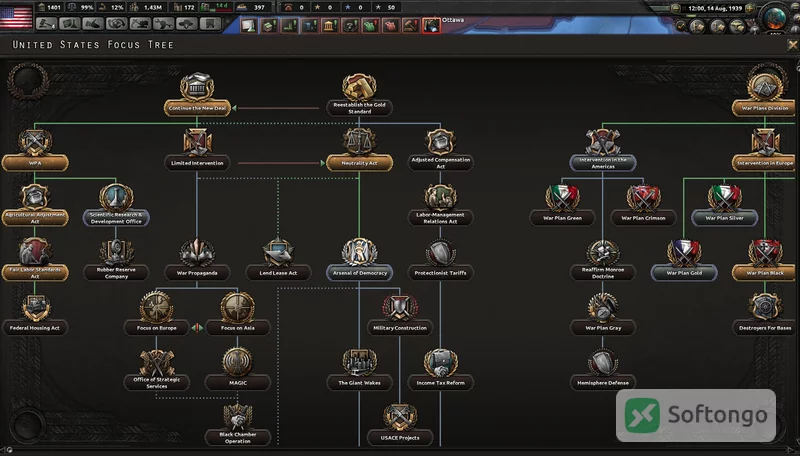Click the brown gavel alert icon
Image resolution: width=800 pixels, height=456 pixels.
tap(411, 25)
